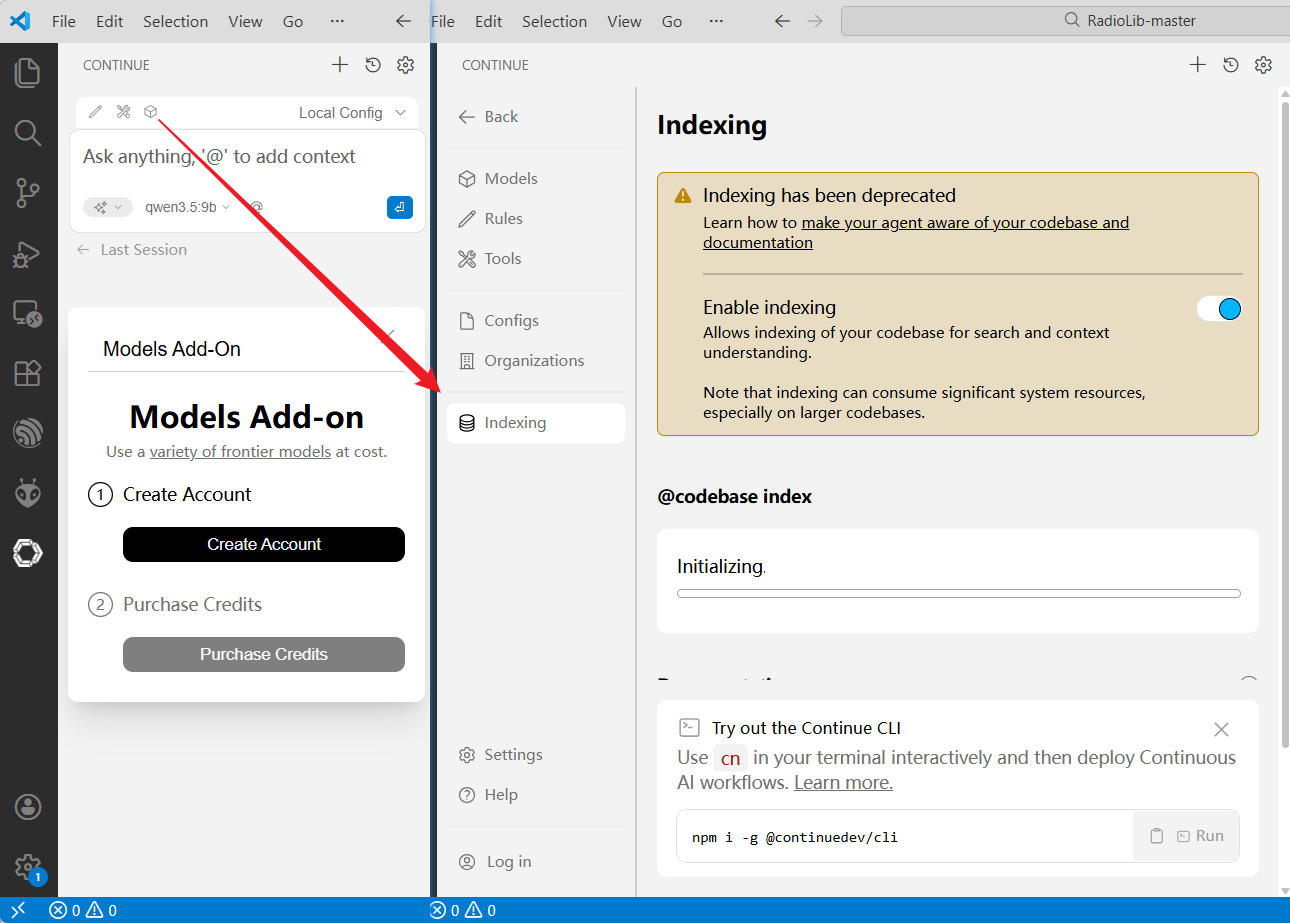The width and height of the screenshot is (1290, 923).
Task: Select Rules in settings sidebar
Action: tap(536, 218)
